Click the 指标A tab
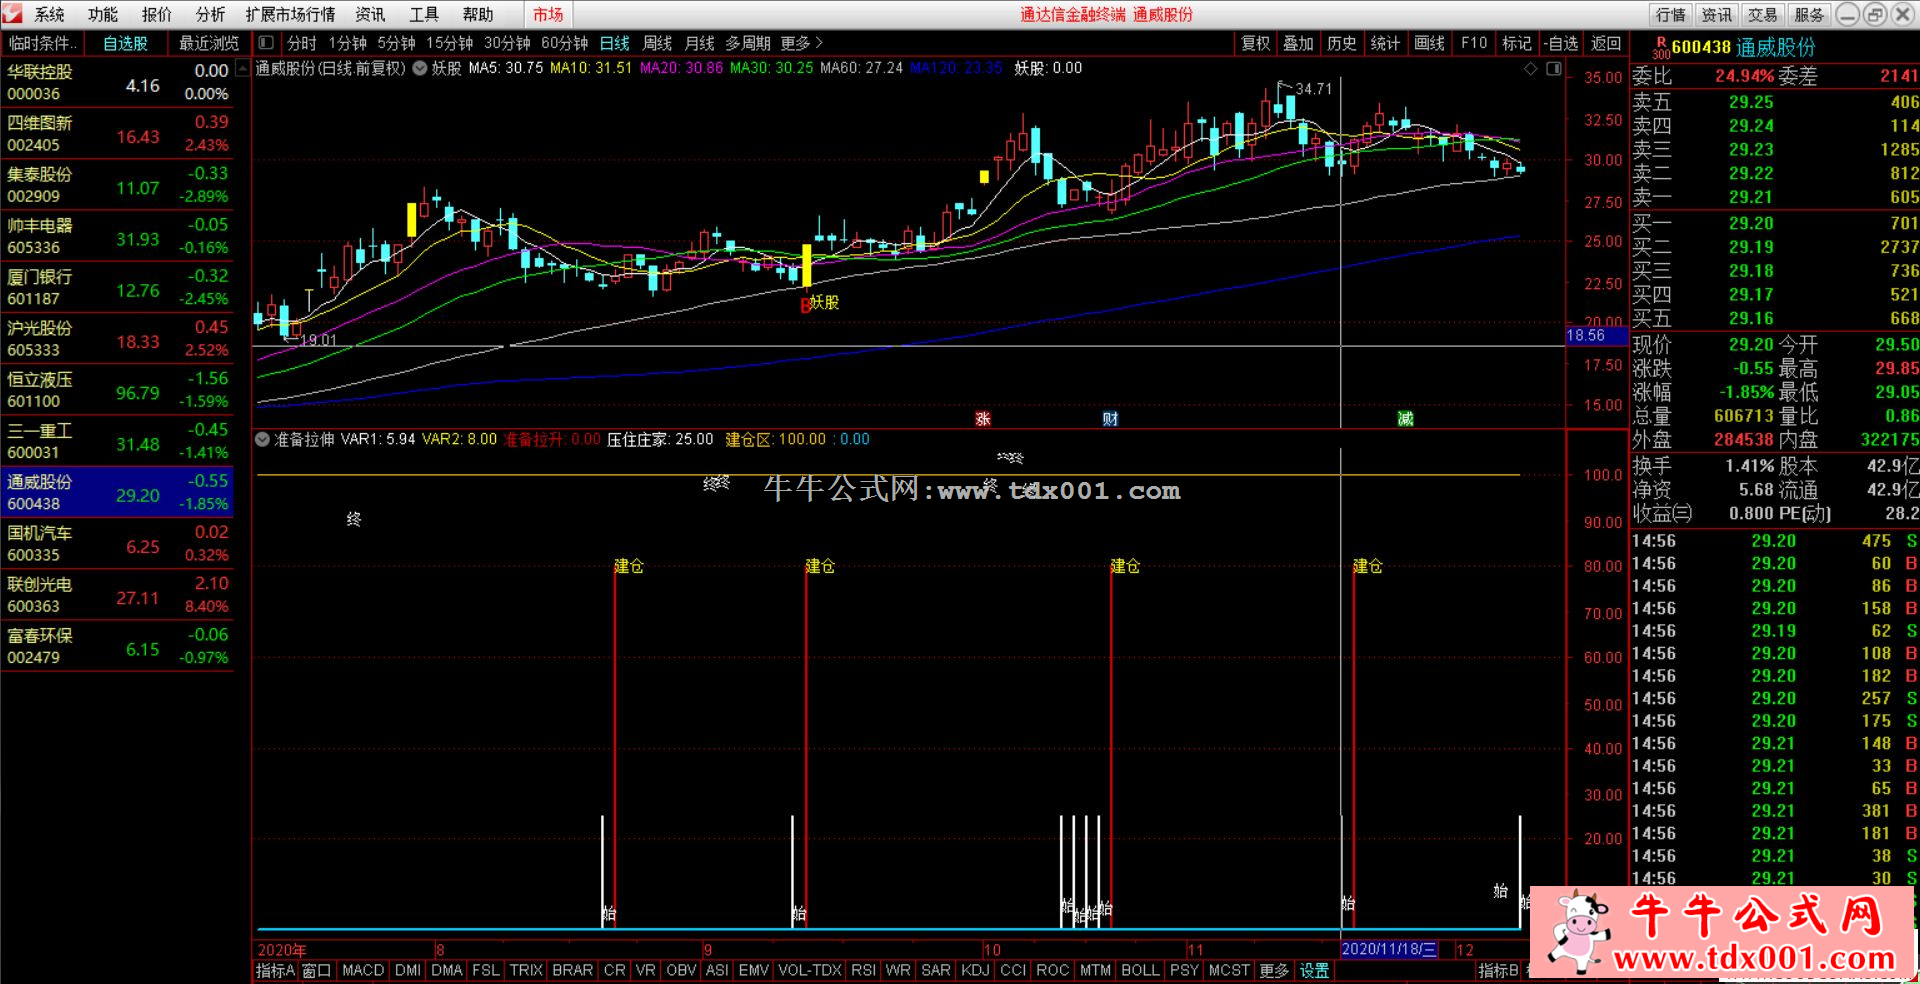 coord(275,970)
